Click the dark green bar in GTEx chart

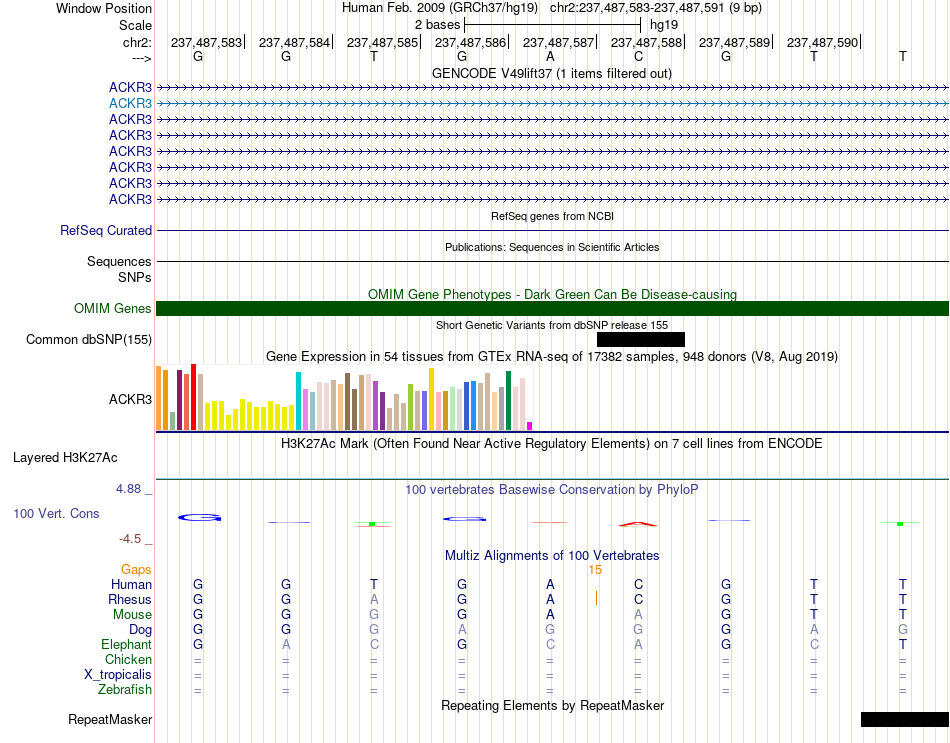coord(509,401)
